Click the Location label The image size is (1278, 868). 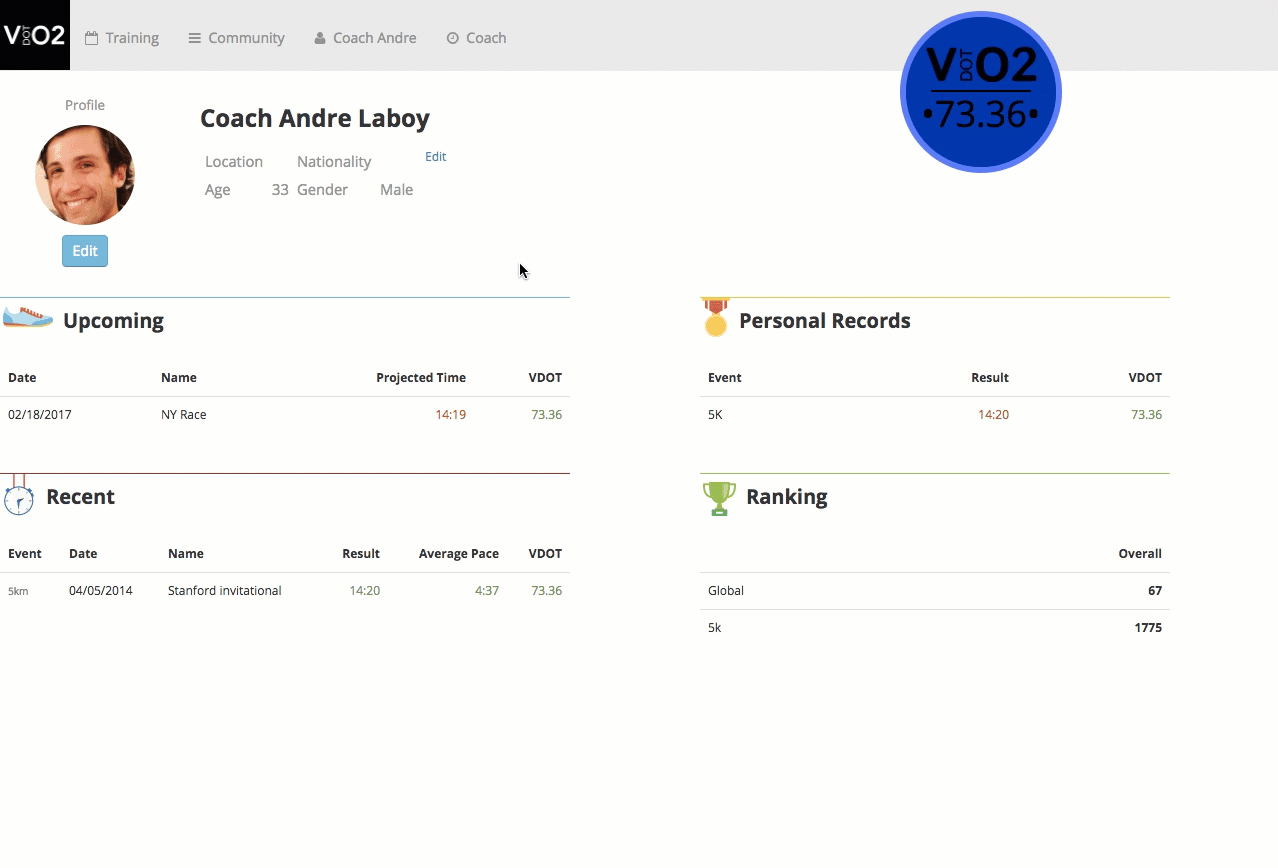pyautogui.click(x=234, y=161)
